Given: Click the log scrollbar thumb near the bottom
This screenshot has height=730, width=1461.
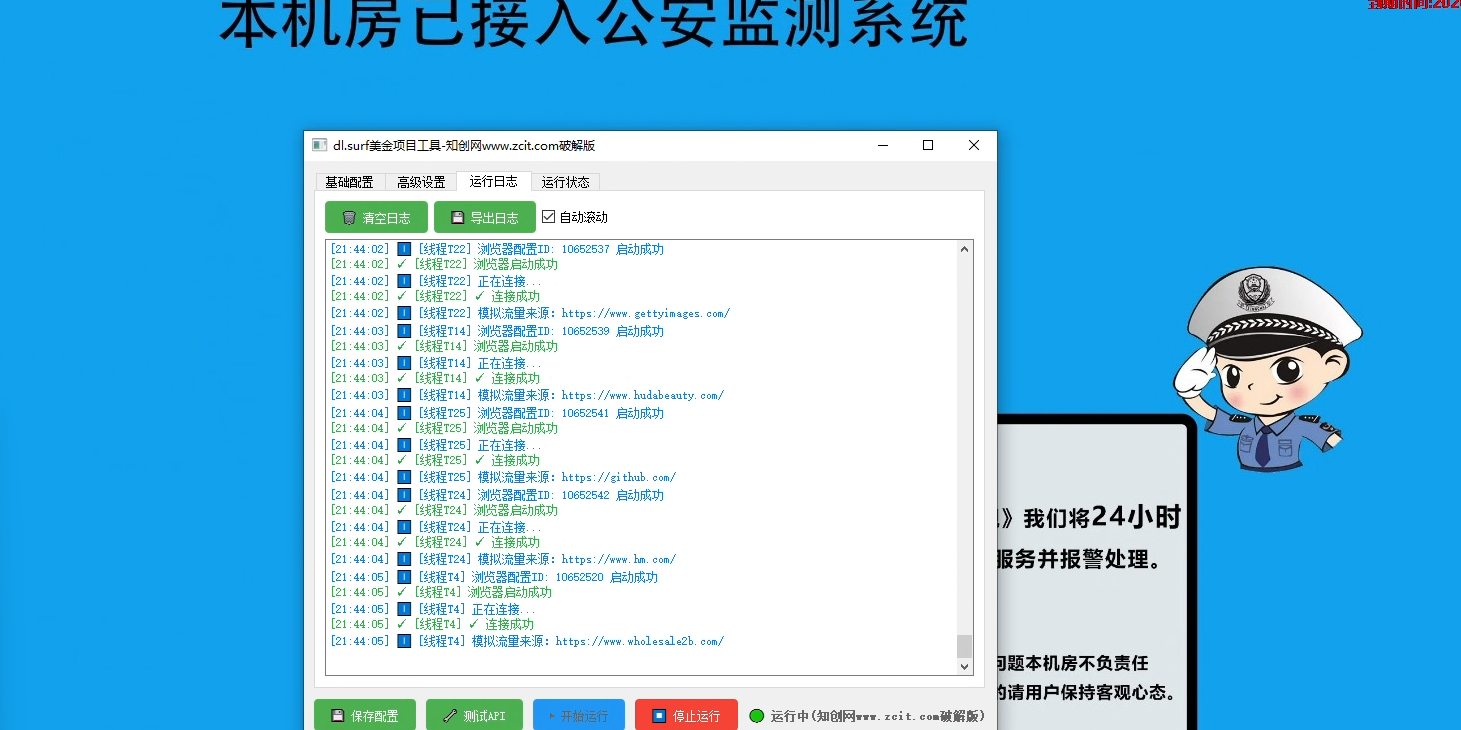Looking at the screenshot, I should point(964,648).
